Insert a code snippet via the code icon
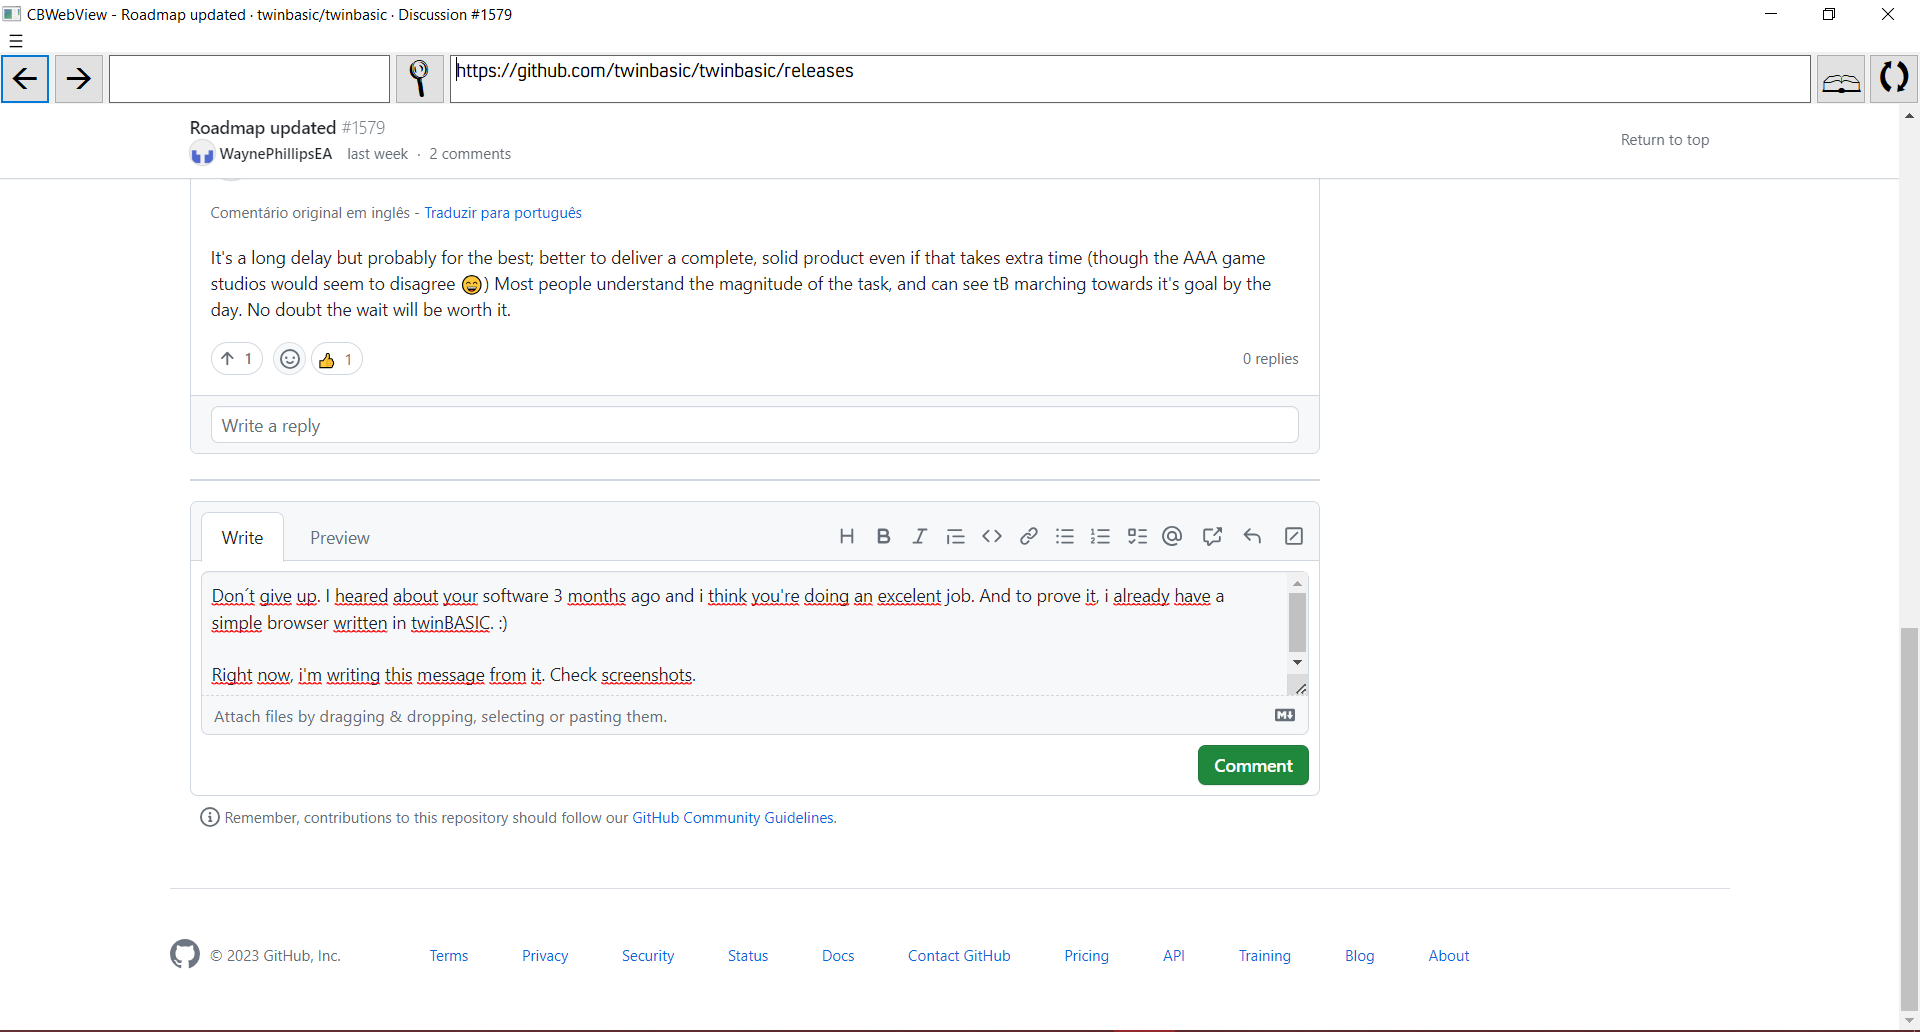1920x1032 pixels. click(x=991, y=536)
